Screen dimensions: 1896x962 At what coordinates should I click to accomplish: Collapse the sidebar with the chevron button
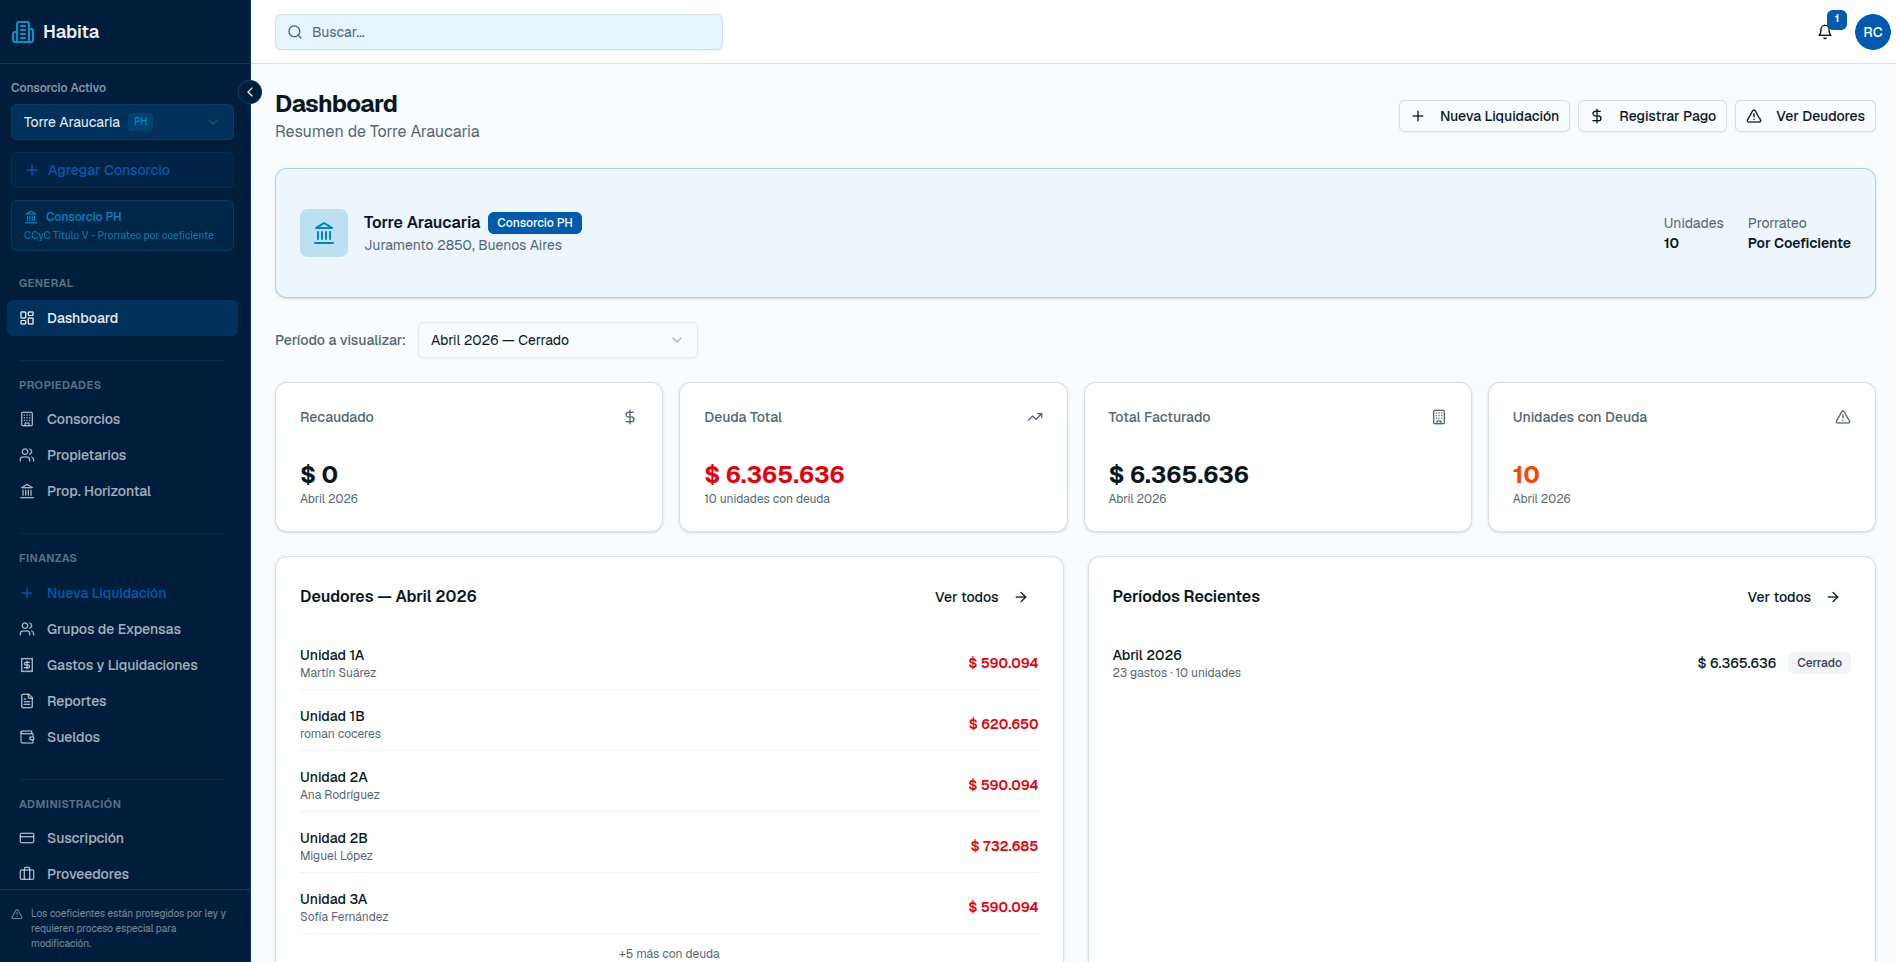pos(250,92)
